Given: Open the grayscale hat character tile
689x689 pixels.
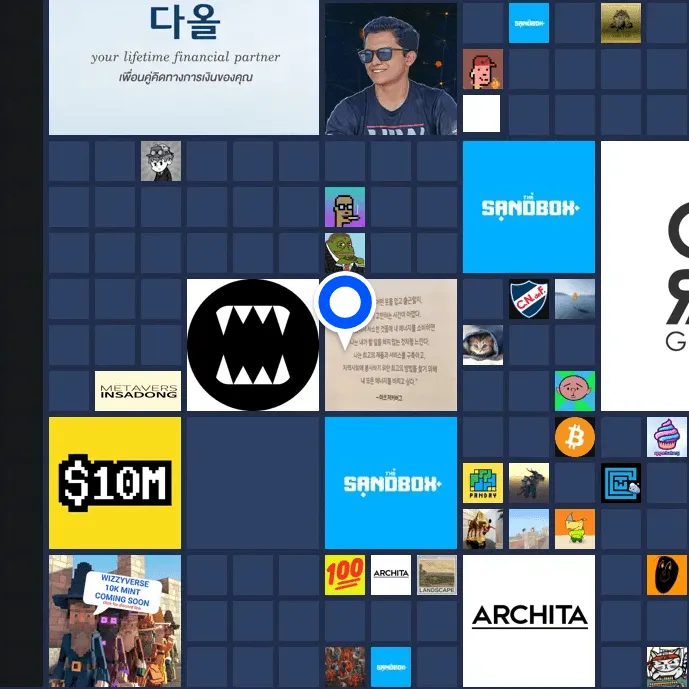Looking at the screenshot, I should click(160, 161).
